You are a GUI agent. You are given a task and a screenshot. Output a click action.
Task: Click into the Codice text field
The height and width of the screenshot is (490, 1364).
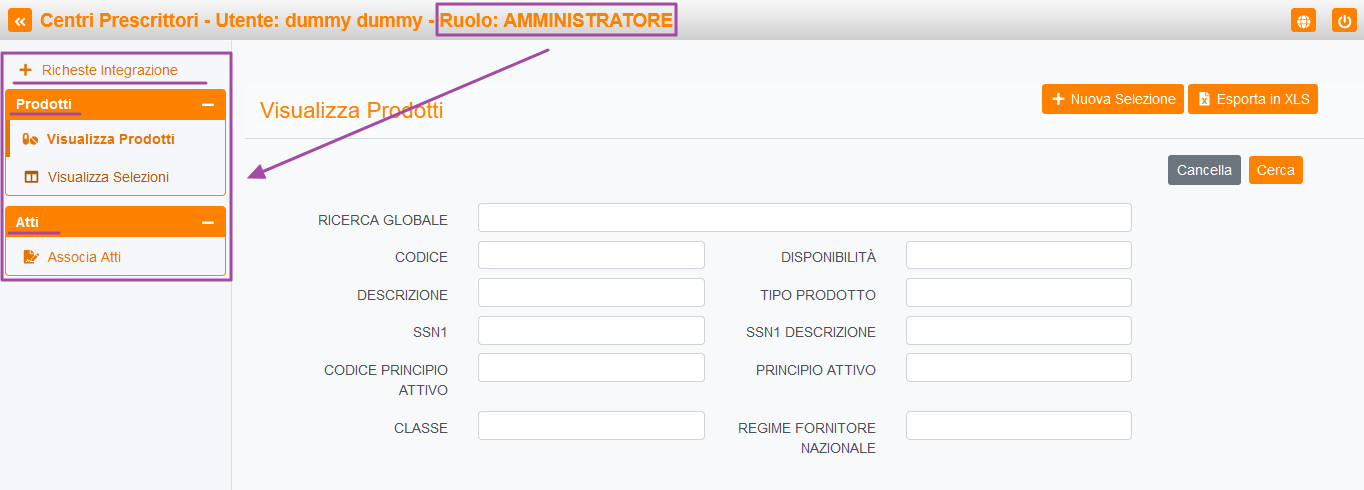coord(591,255)
